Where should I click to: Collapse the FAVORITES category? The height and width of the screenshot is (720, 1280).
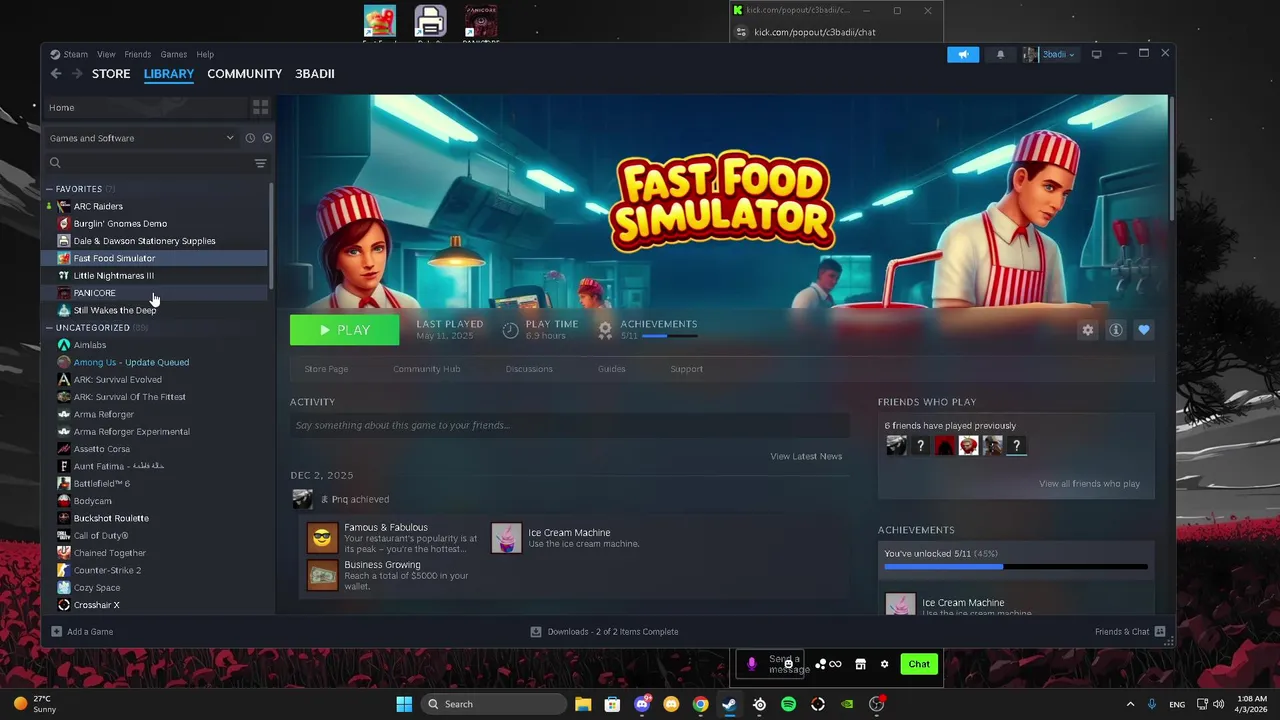(x=49, y=189)
